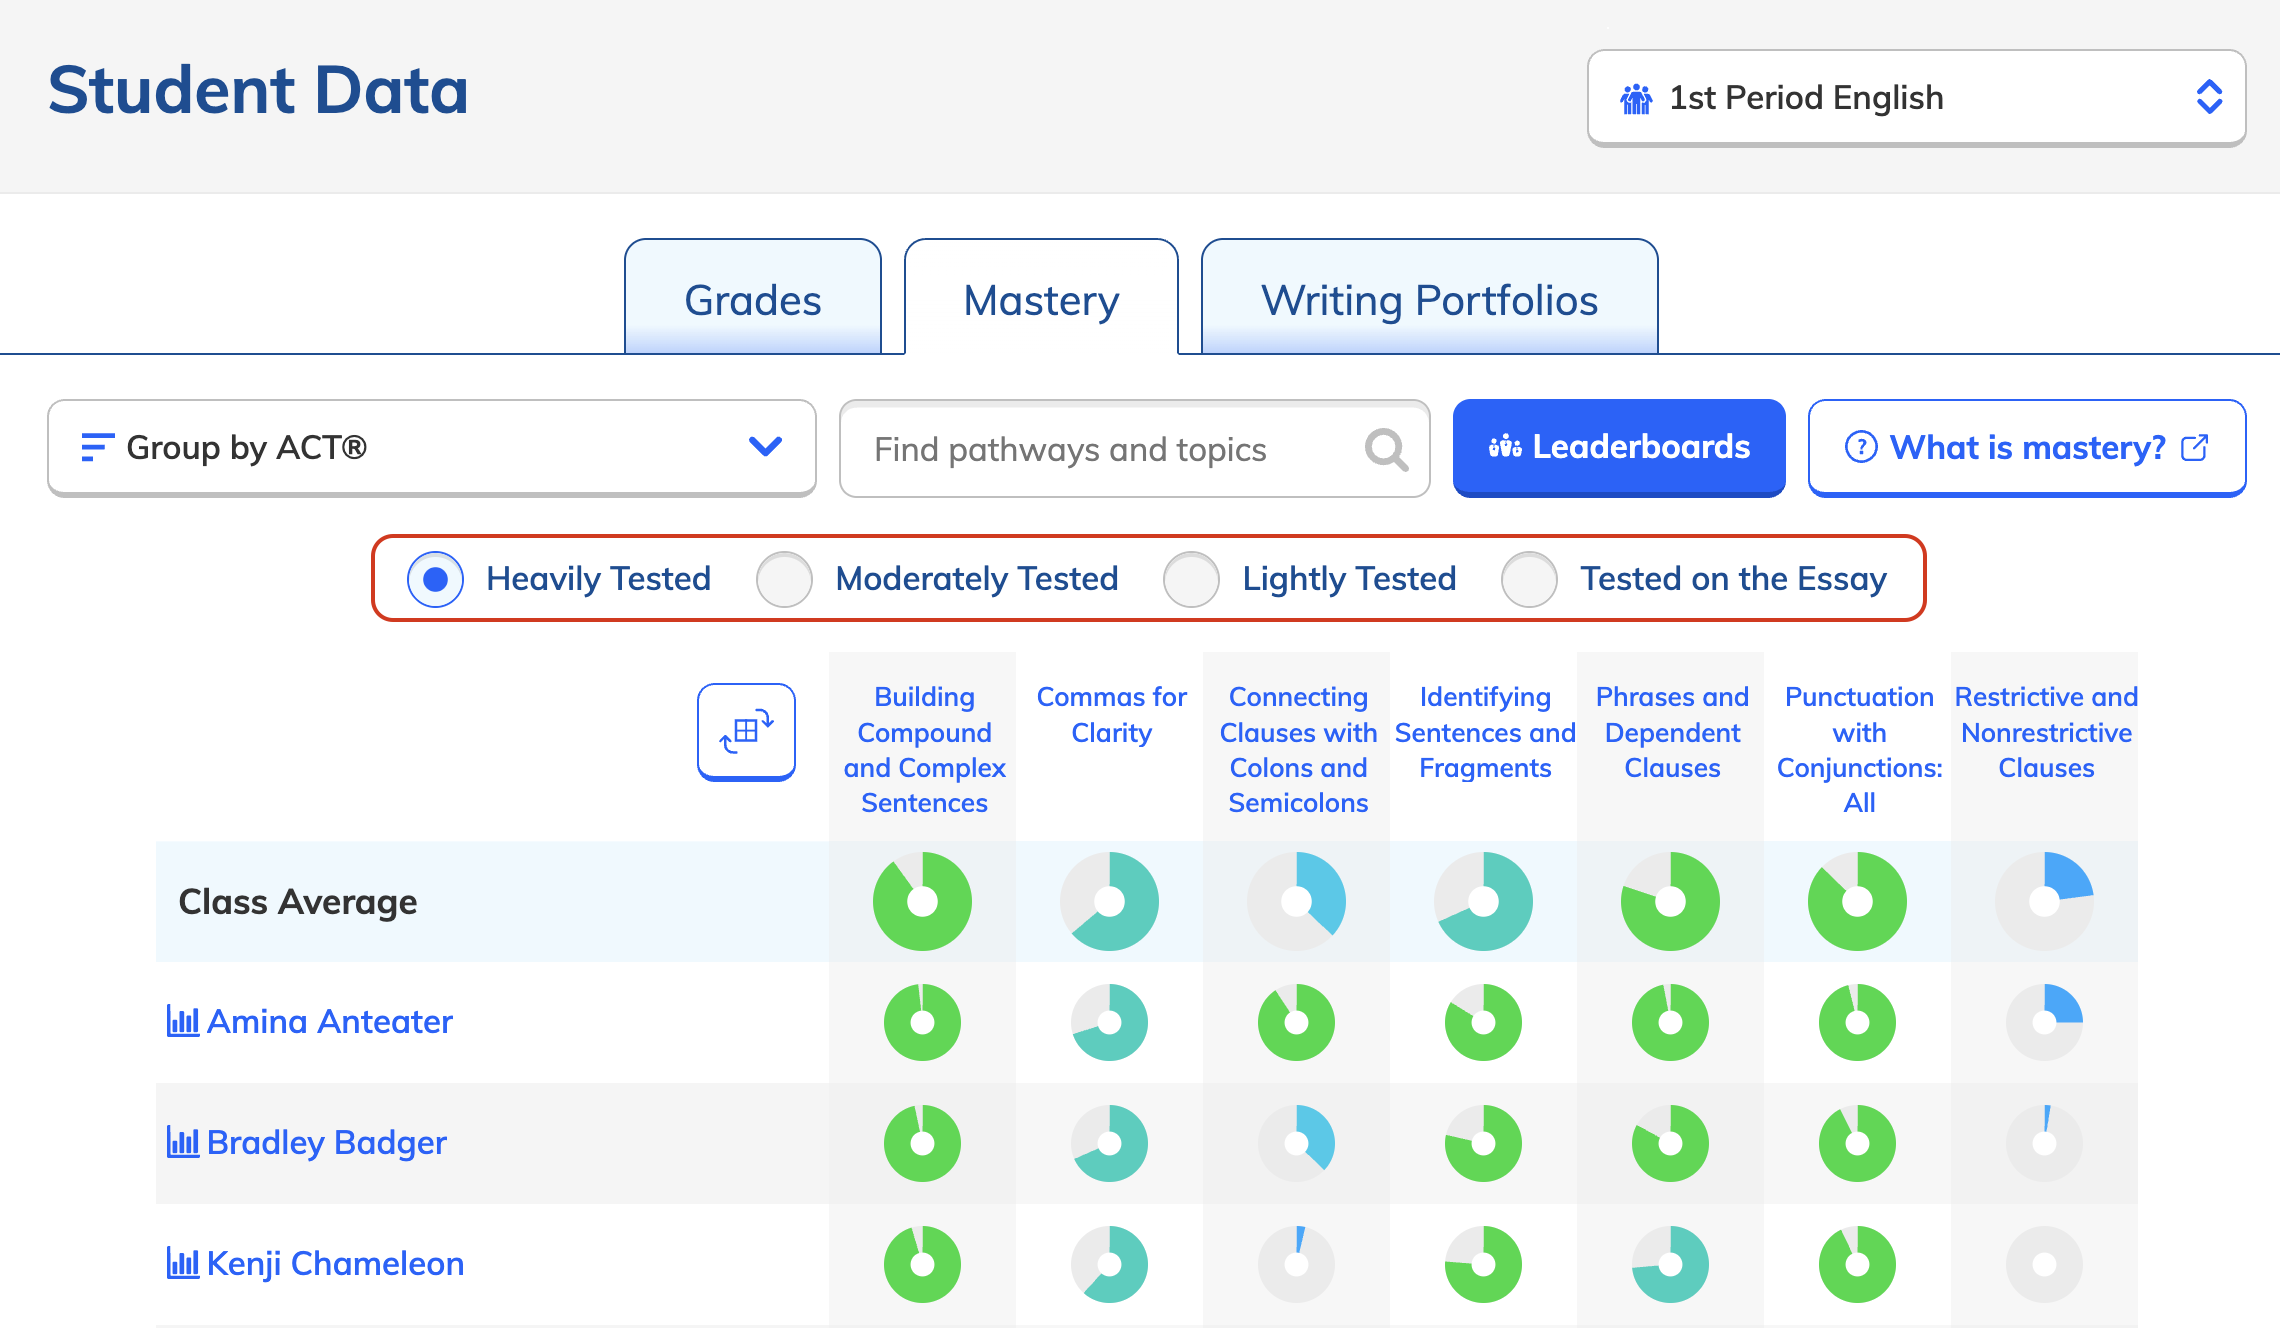Click the bar chart icon beside Bradley Badger
The image size is (2280, 1328).
coord(183,1142)
